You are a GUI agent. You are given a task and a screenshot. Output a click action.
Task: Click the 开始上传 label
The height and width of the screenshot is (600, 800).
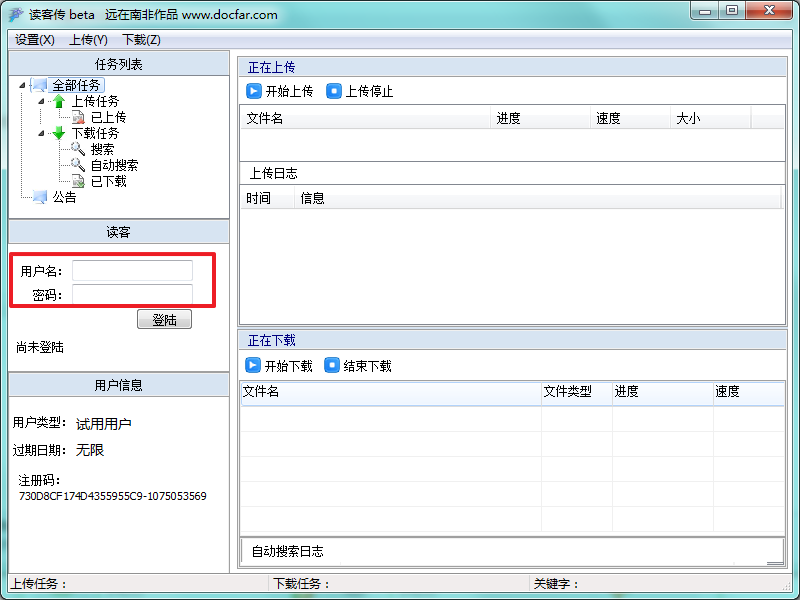coord(289,91)
